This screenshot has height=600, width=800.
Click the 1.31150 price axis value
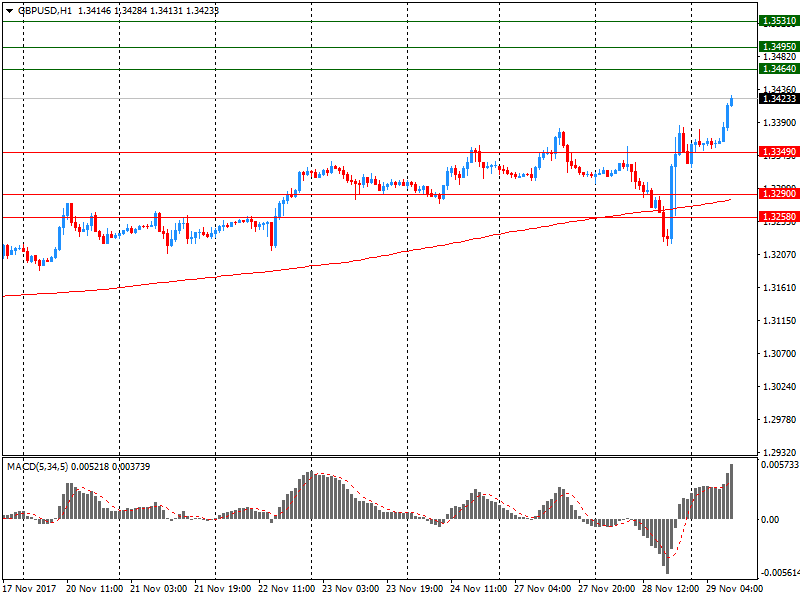(779, 321)
